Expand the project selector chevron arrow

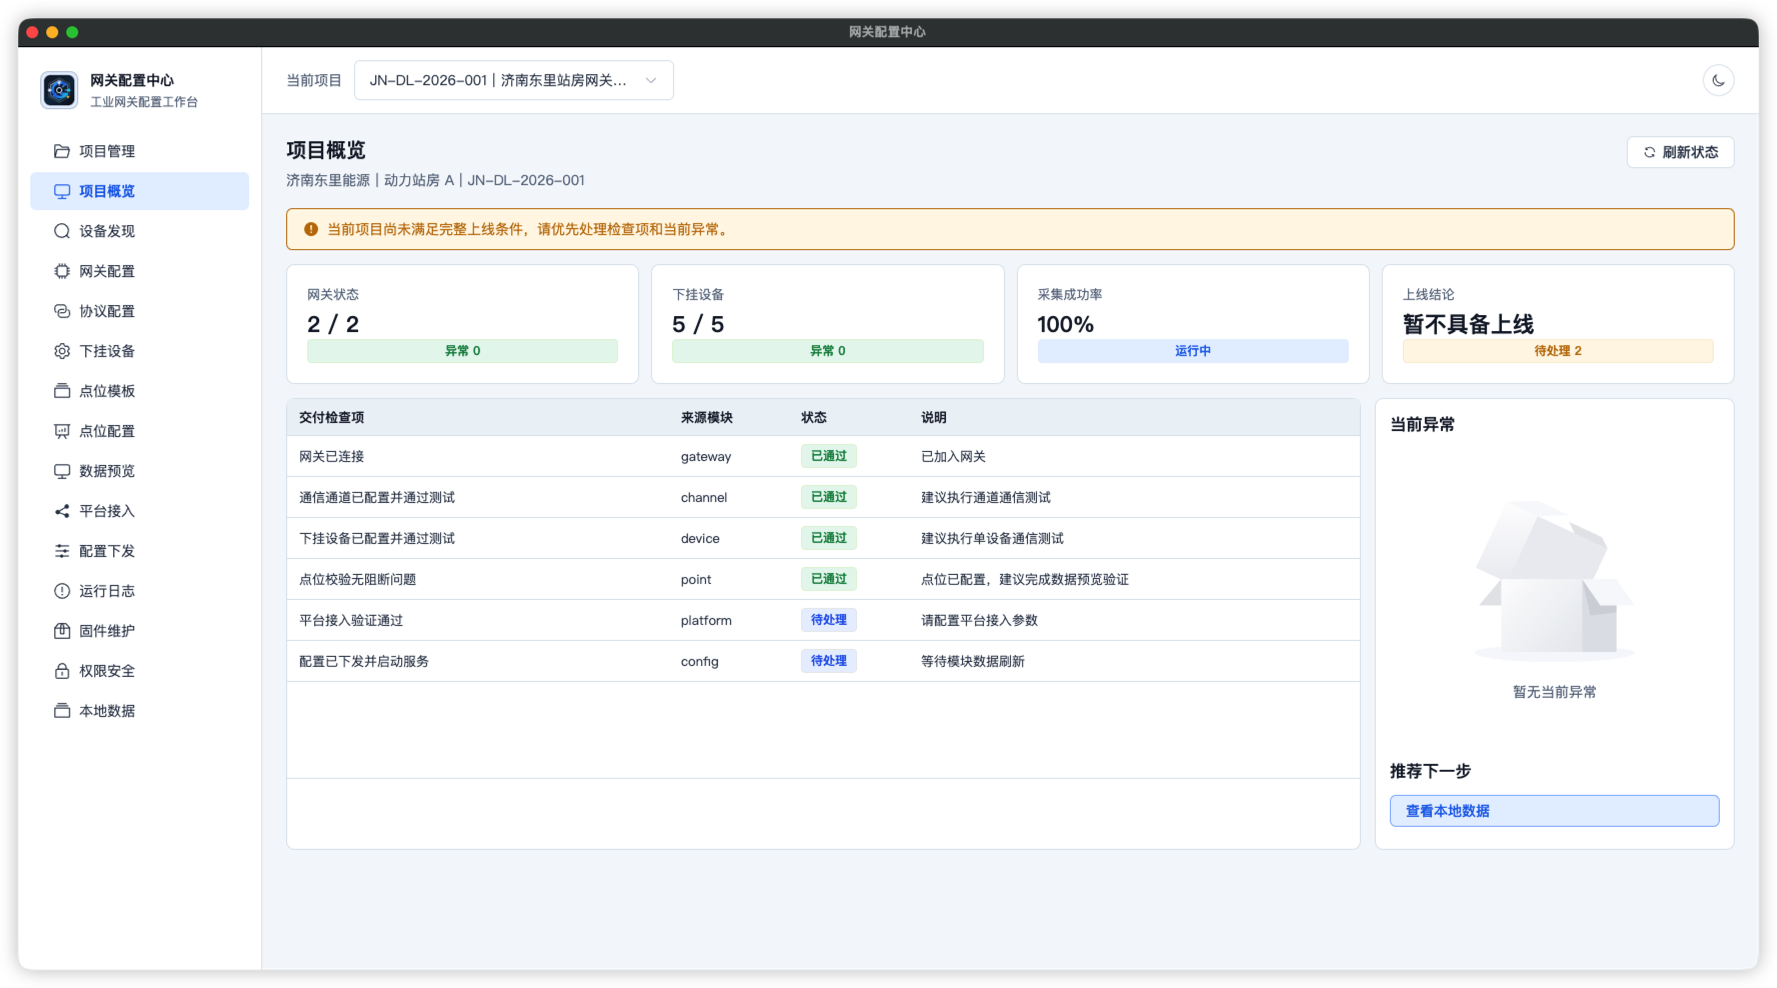click(x=651, y=80)
